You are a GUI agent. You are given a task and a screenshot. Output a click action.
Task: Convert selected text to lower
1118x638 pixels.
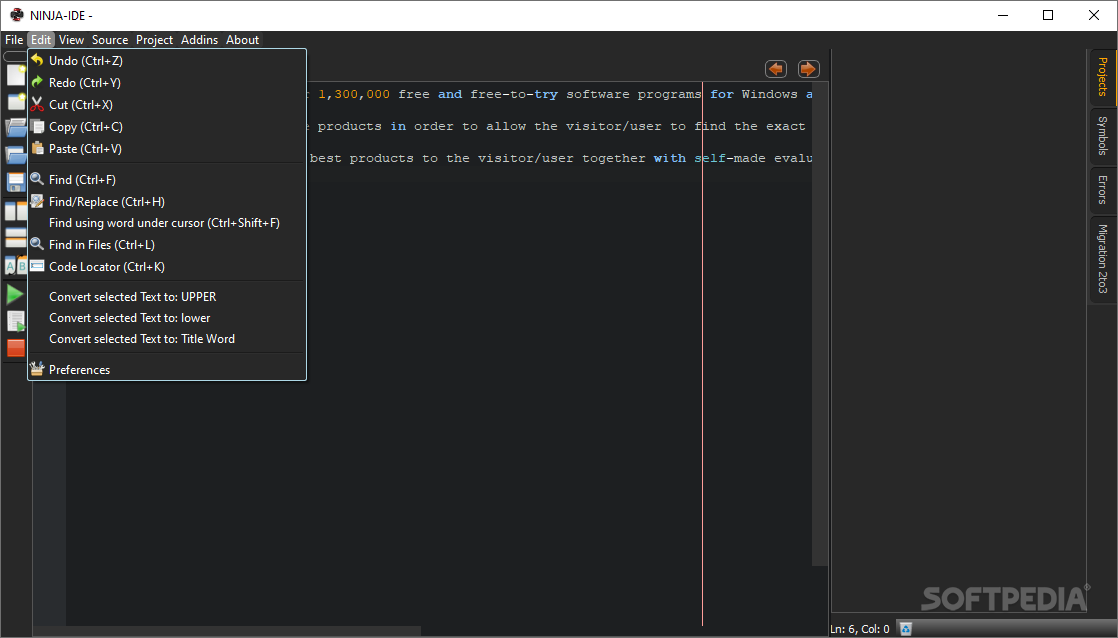[x=167, y=318]
